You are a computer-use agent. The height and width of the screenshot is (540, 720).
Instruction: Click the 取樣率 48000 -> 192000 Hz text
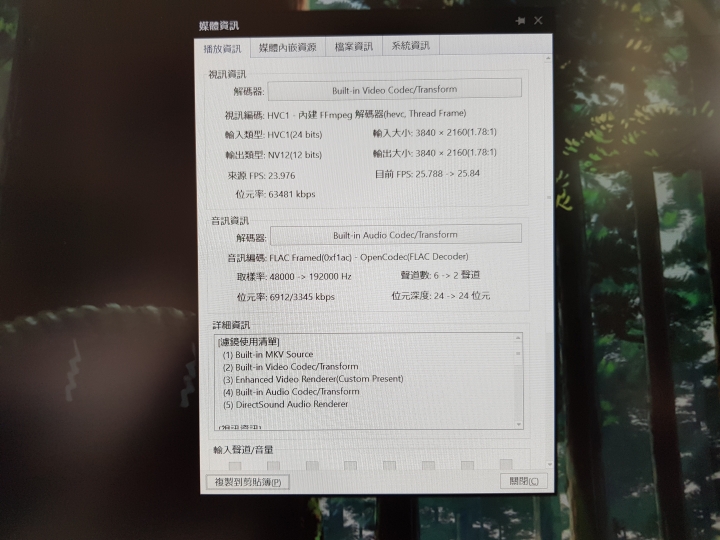coord(294,276)
